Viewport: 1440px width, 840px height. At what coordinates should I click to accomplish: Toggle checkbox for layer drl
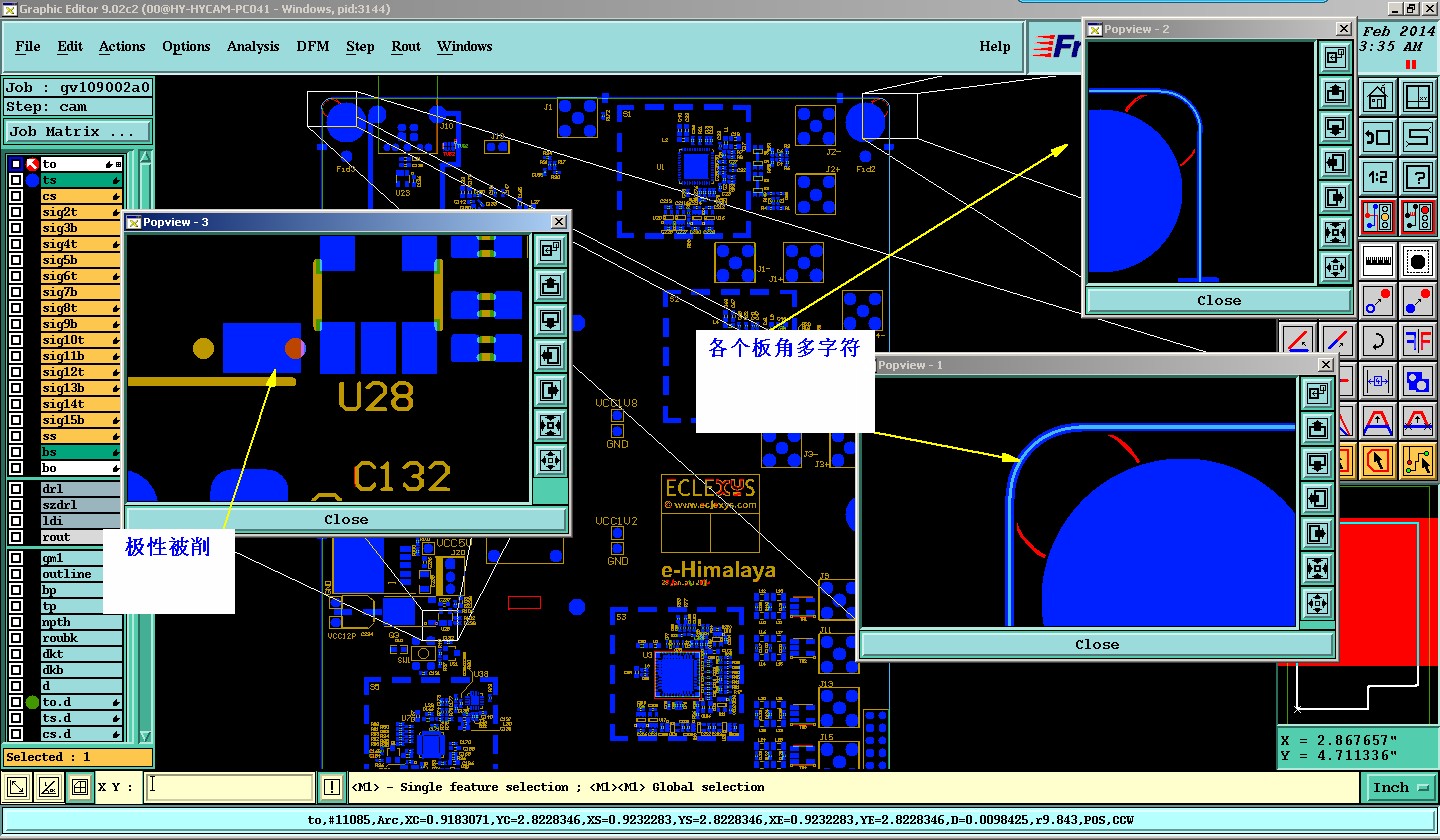tap(16, 489)
